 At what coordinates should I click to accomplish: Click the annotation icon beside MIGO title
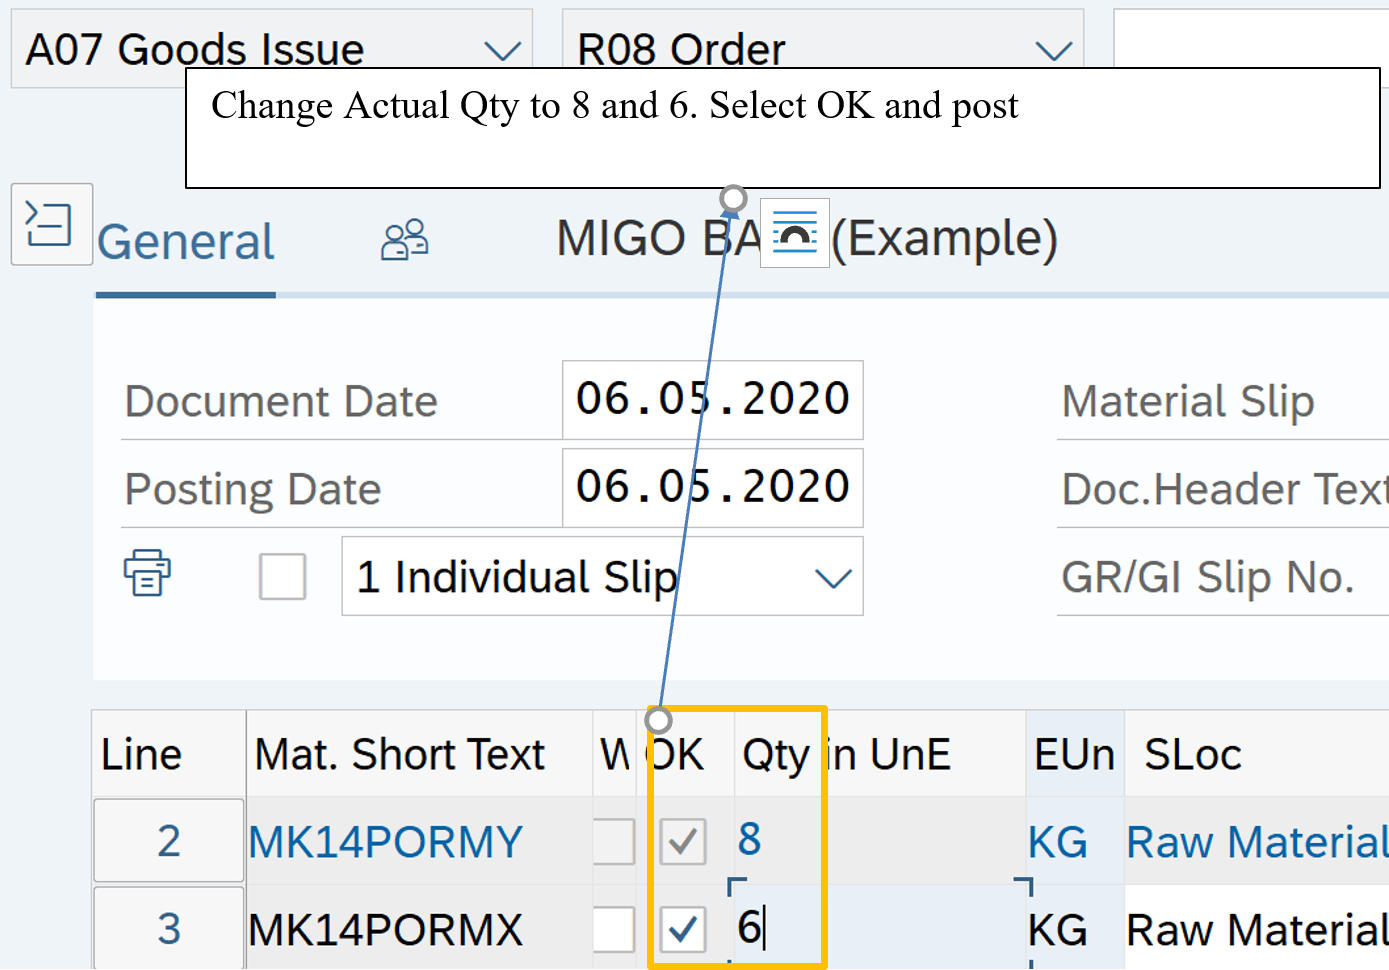point(794,234)
